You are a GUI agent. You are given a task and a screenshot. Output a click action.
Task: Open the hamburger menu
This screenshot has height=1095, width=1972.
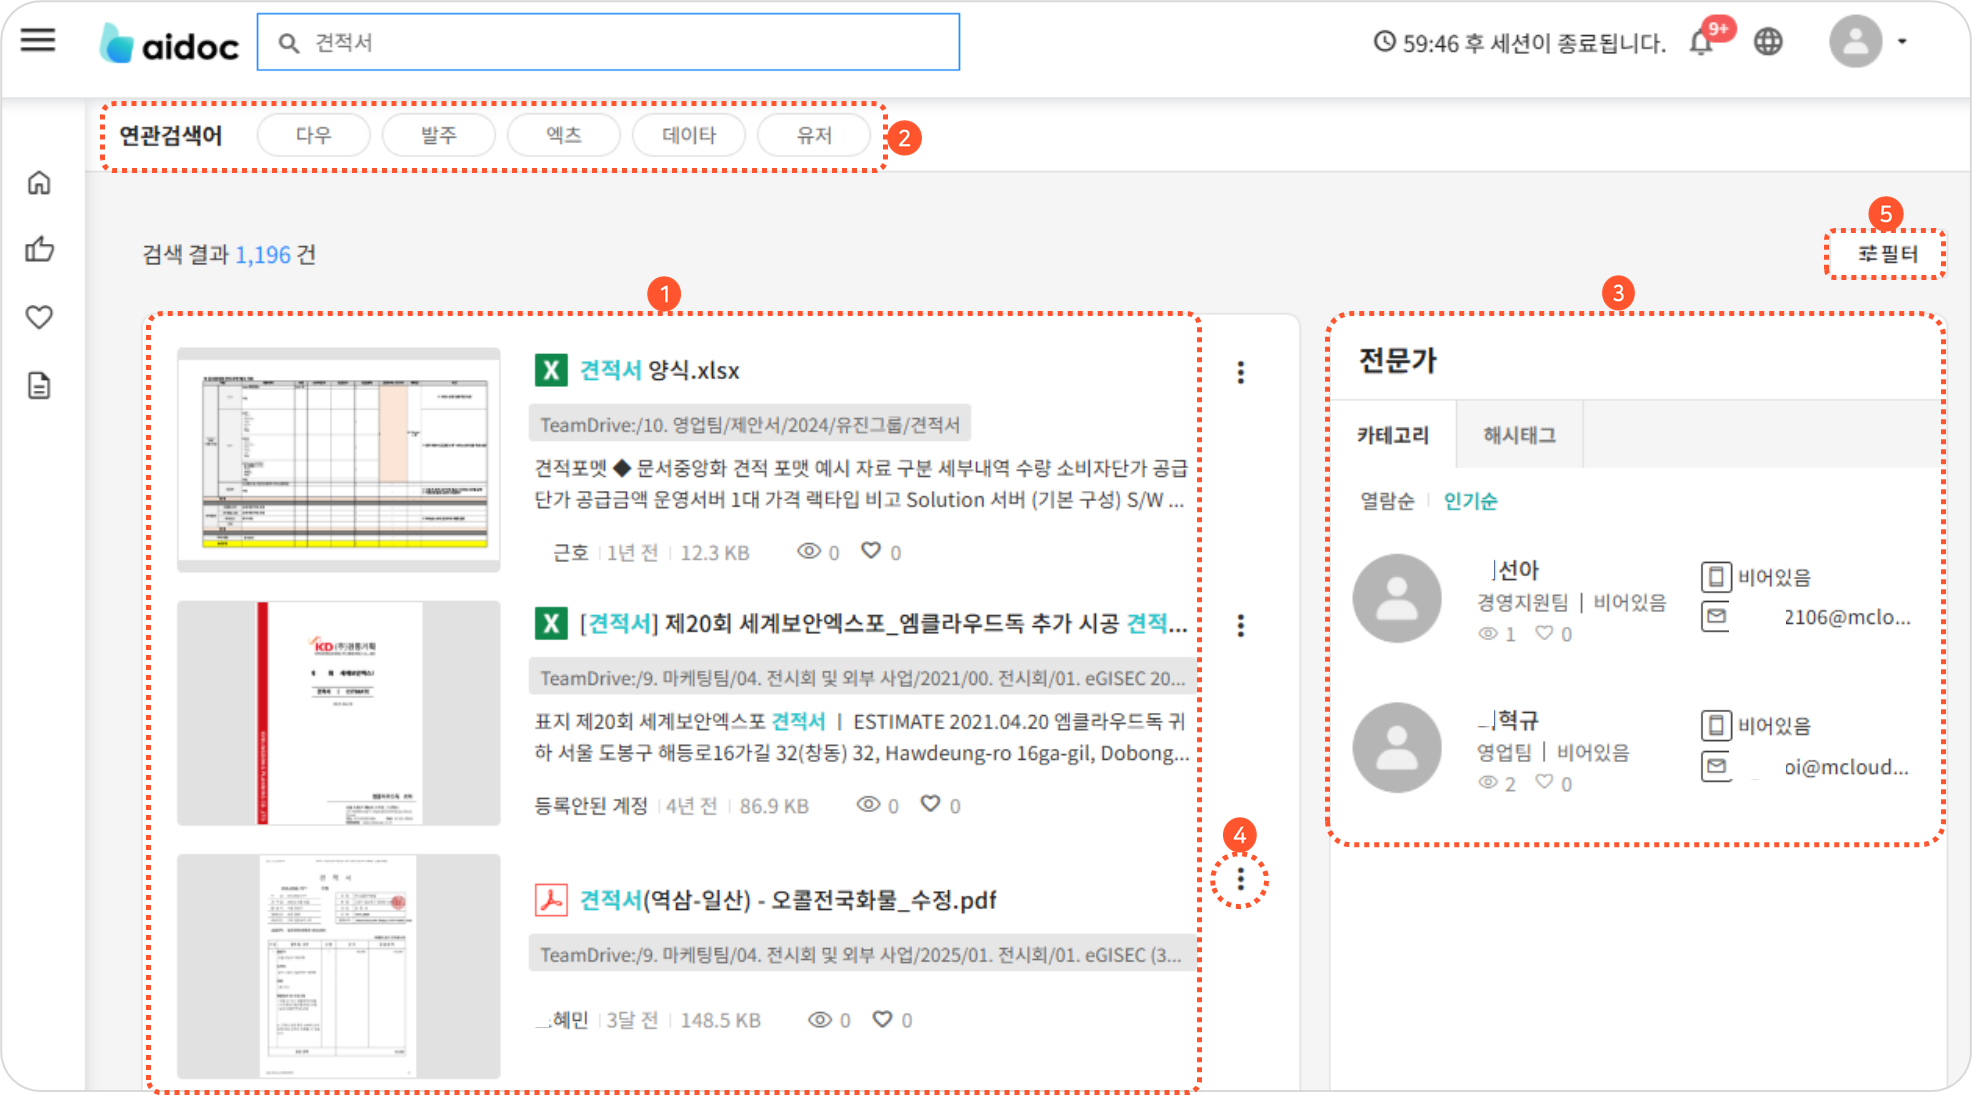pyautogui.click(x=38, y=41)
